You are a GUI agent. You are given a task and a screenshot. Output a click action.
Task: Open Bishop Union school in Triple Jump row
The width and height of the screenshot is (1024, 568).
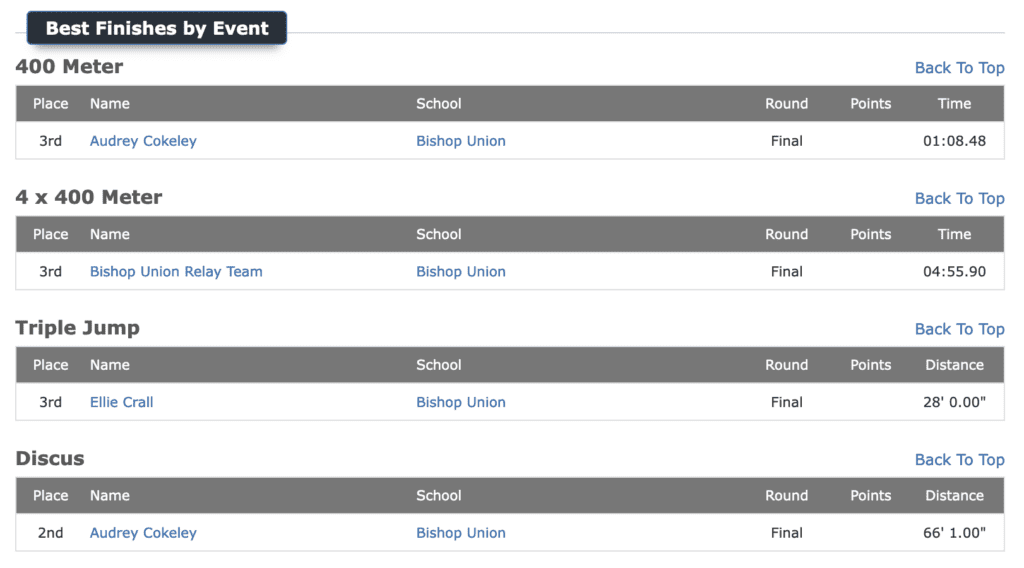tap(461, 402)
